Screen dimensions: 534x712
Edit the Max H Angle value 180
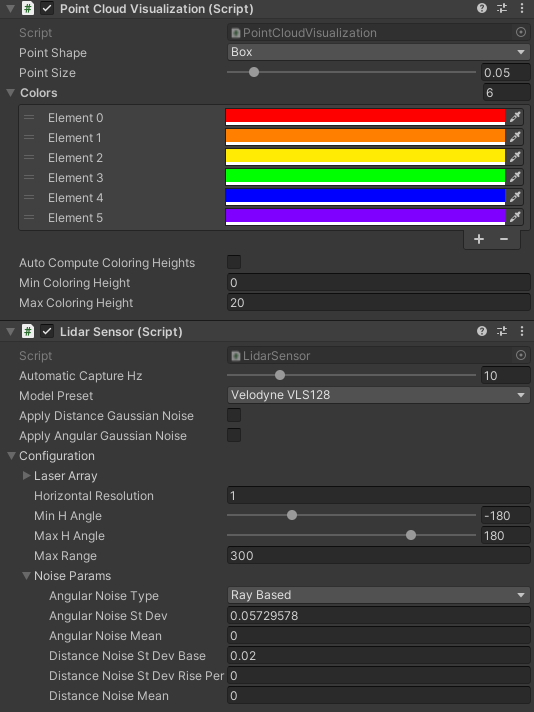click(506, 535)
